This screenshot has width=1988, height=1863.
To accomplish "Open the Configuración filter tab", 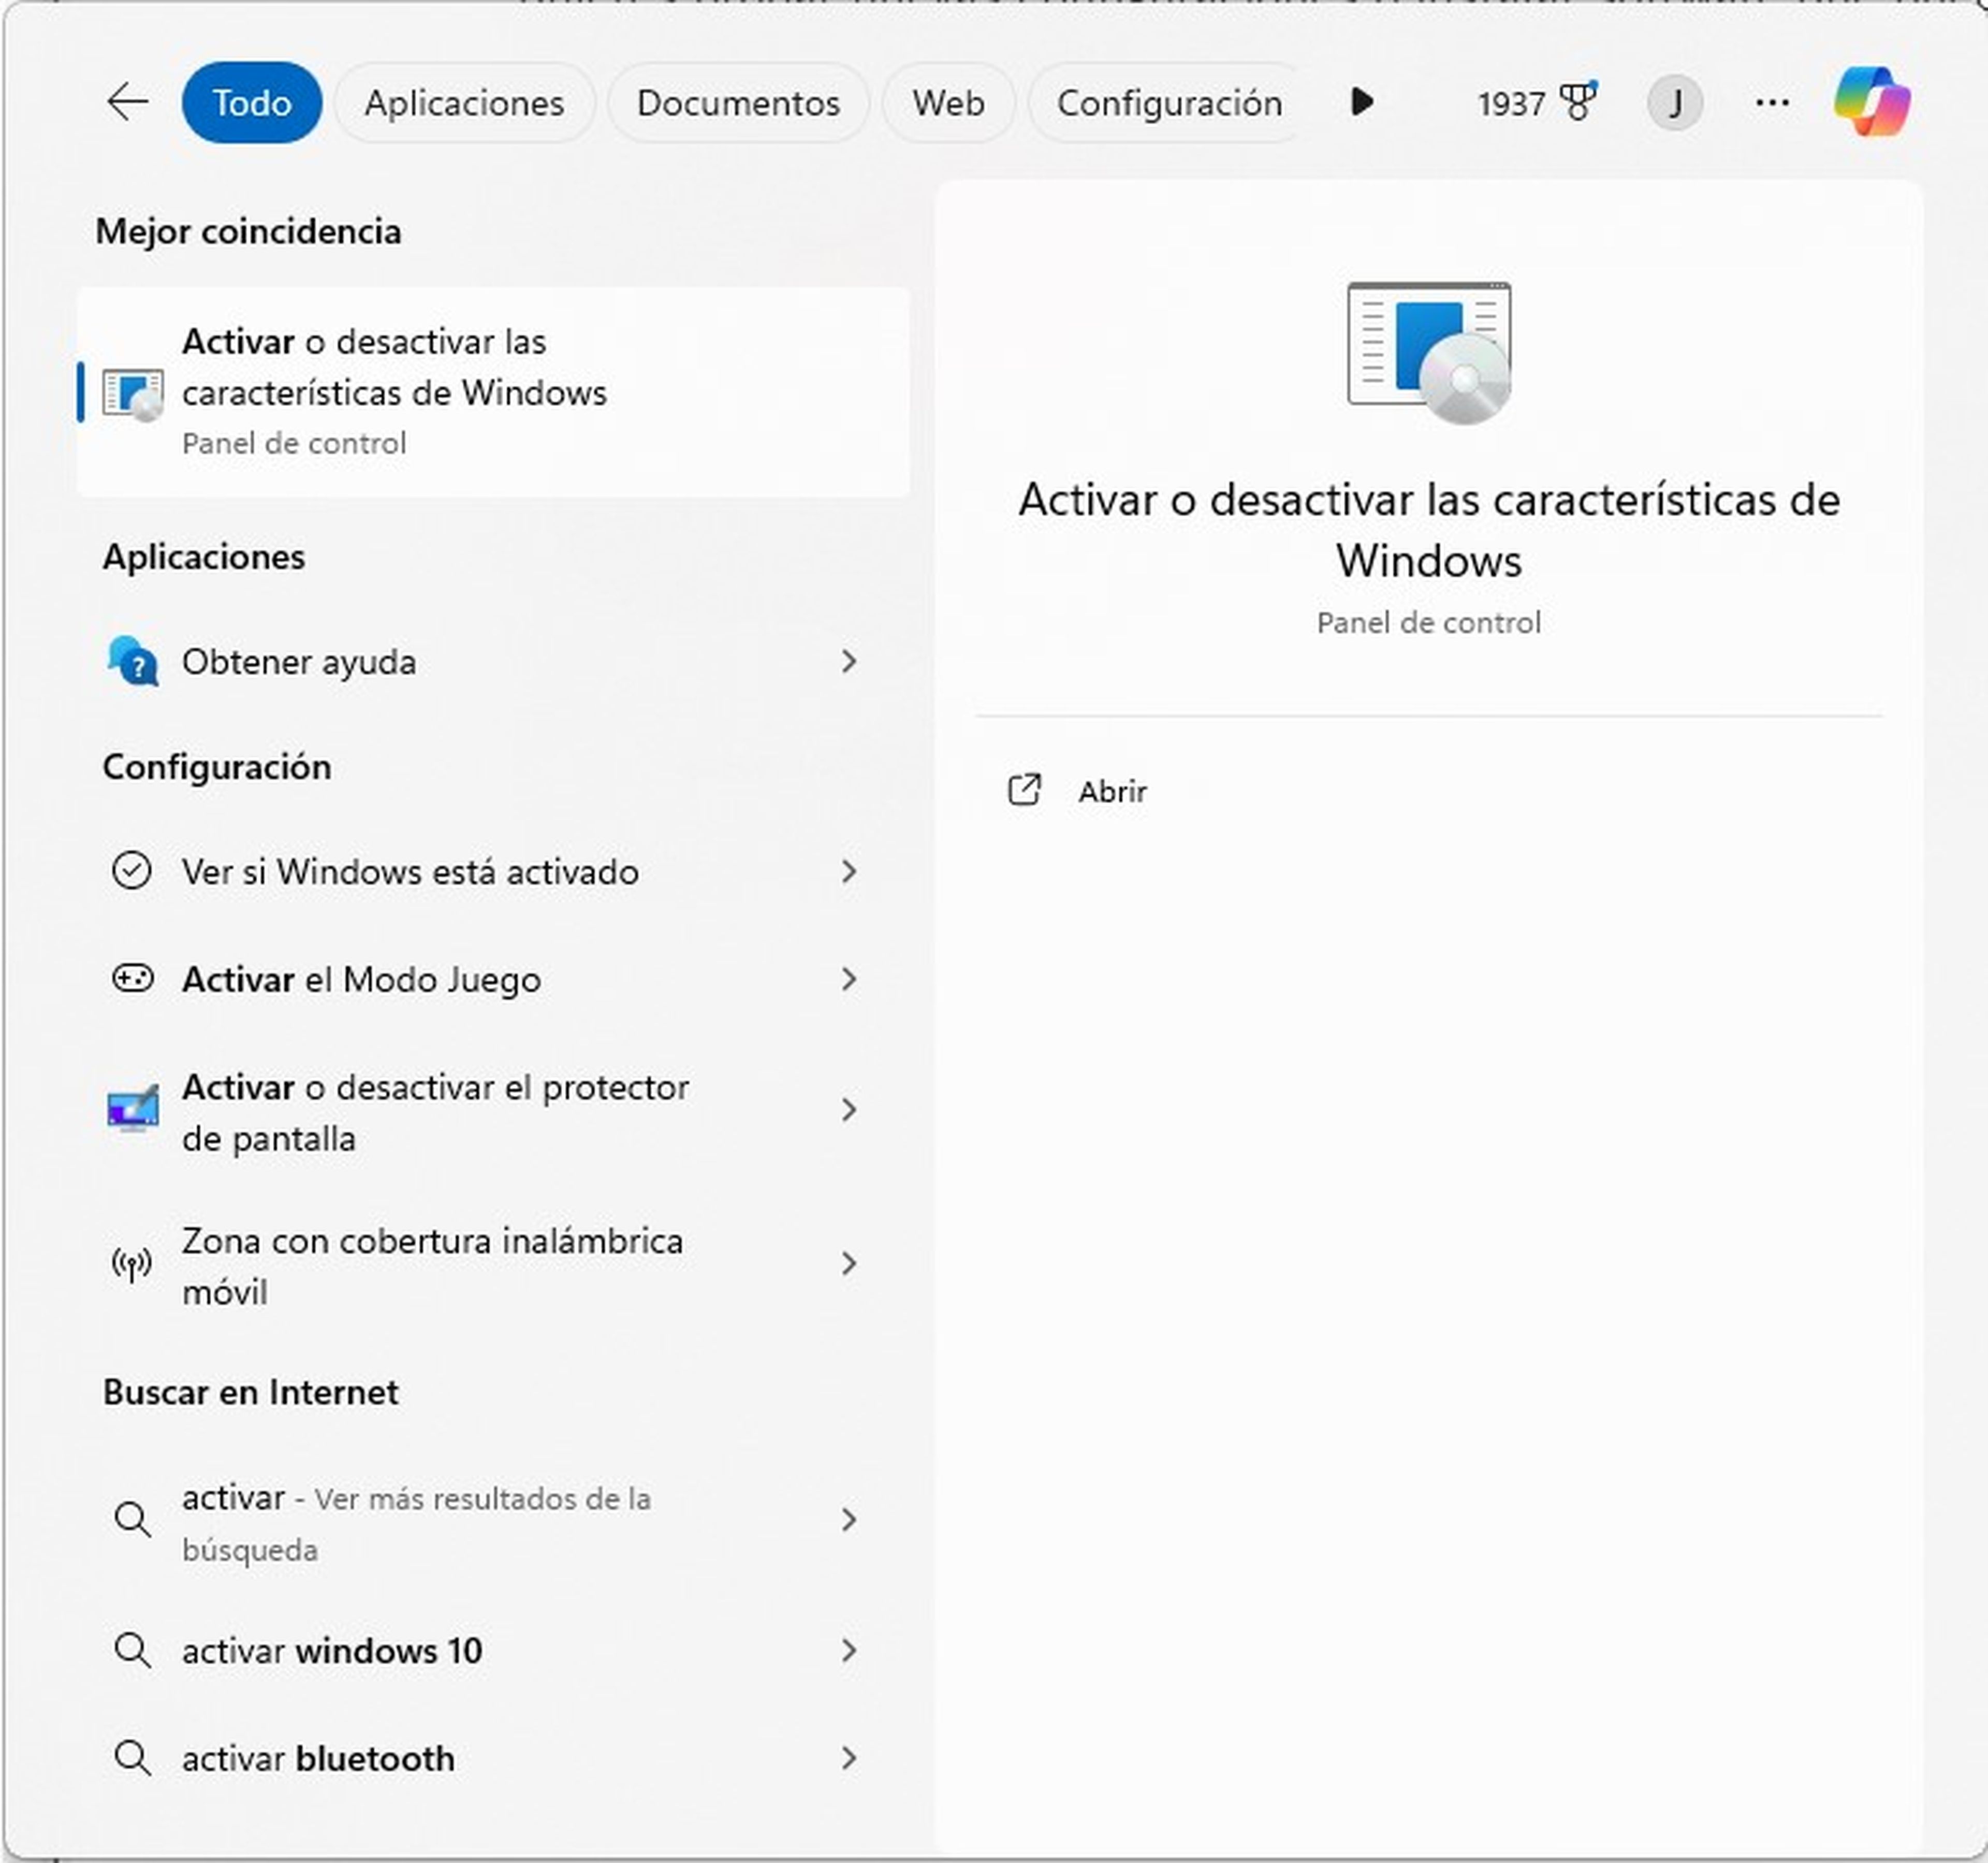I will coord(1170,101).
